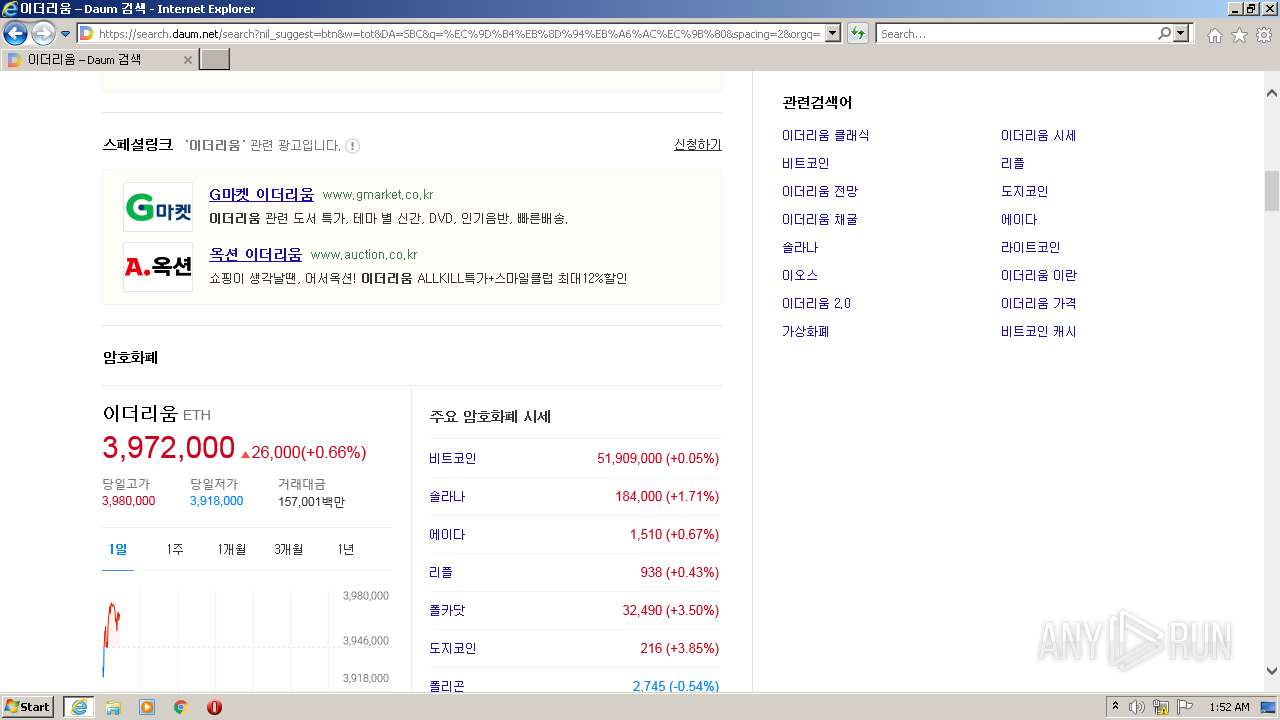Open Favorites star icon
The image size is (1280, 720).
1239,35
